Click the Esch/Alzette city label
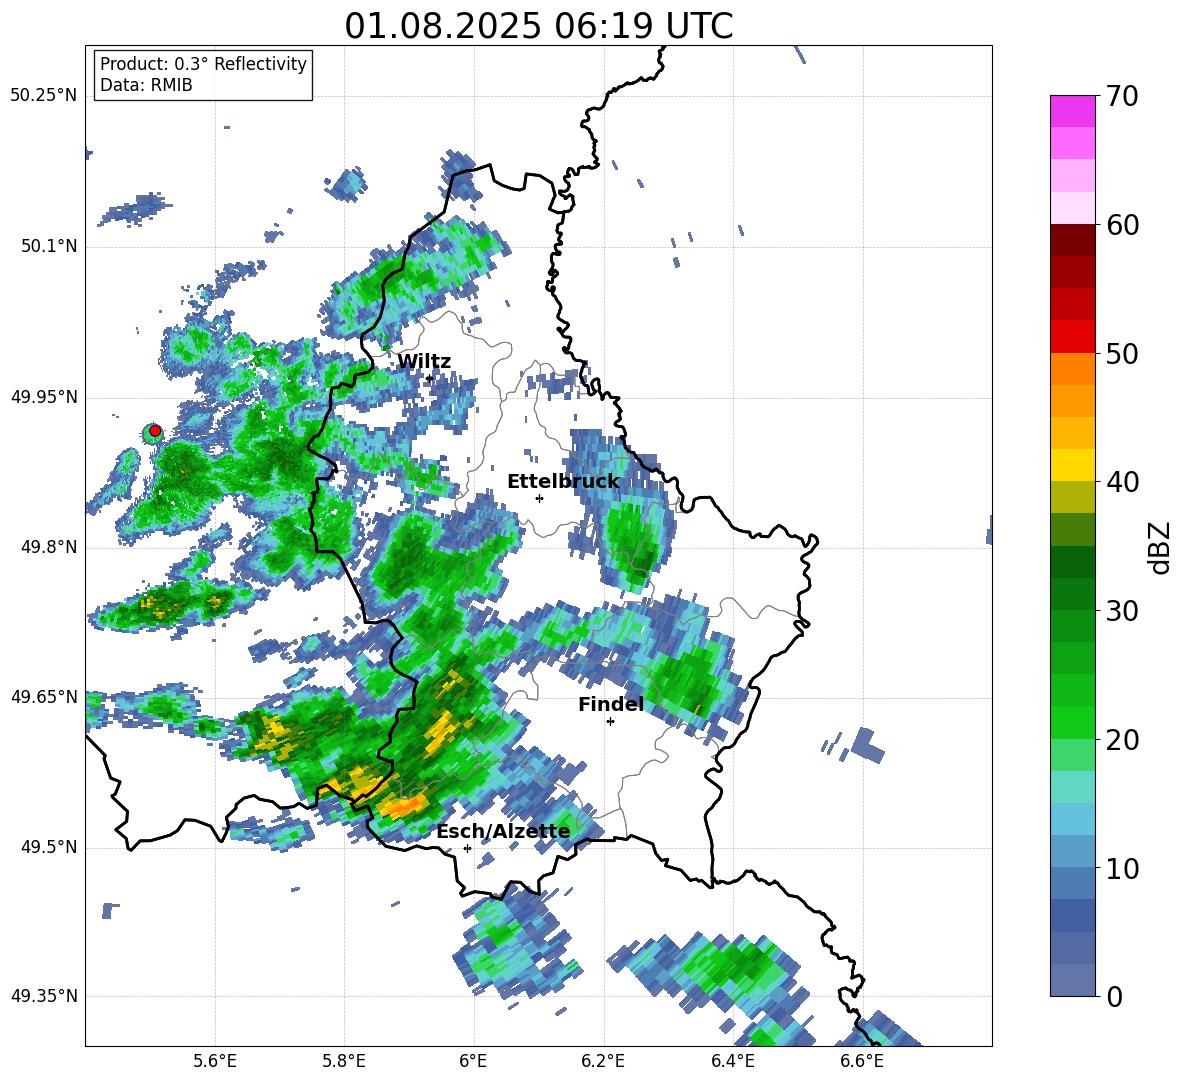 pyautogui.click(x=503, y=831)
